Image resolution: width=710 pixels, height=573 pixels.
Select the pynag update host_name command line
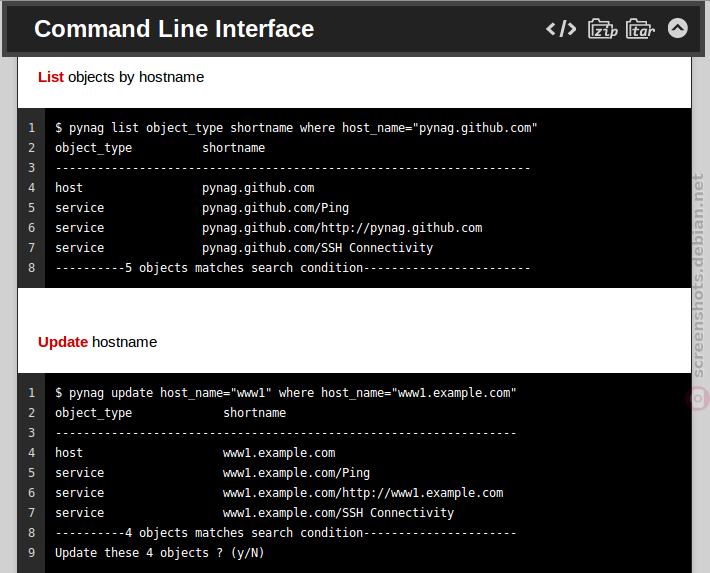(x=286, y=393)
